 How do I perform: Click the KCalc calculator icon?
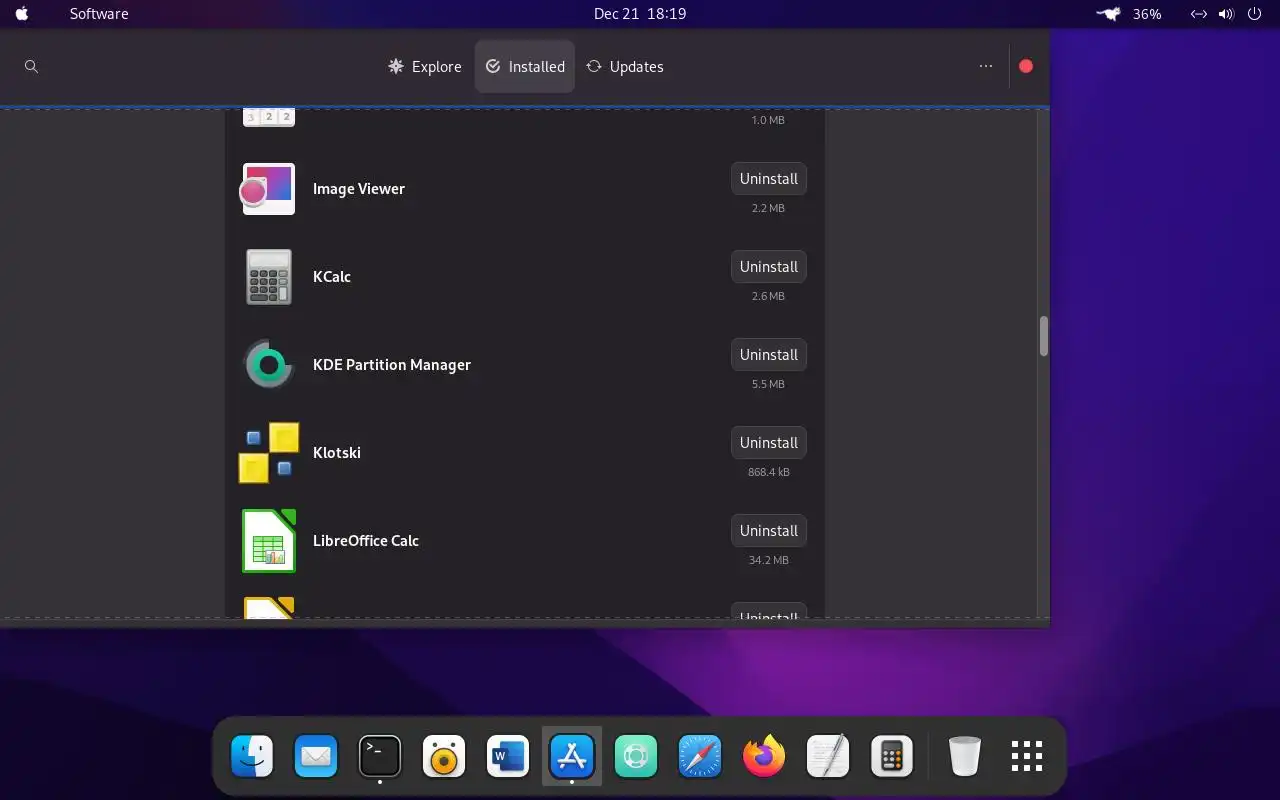(x=268, y=277)
